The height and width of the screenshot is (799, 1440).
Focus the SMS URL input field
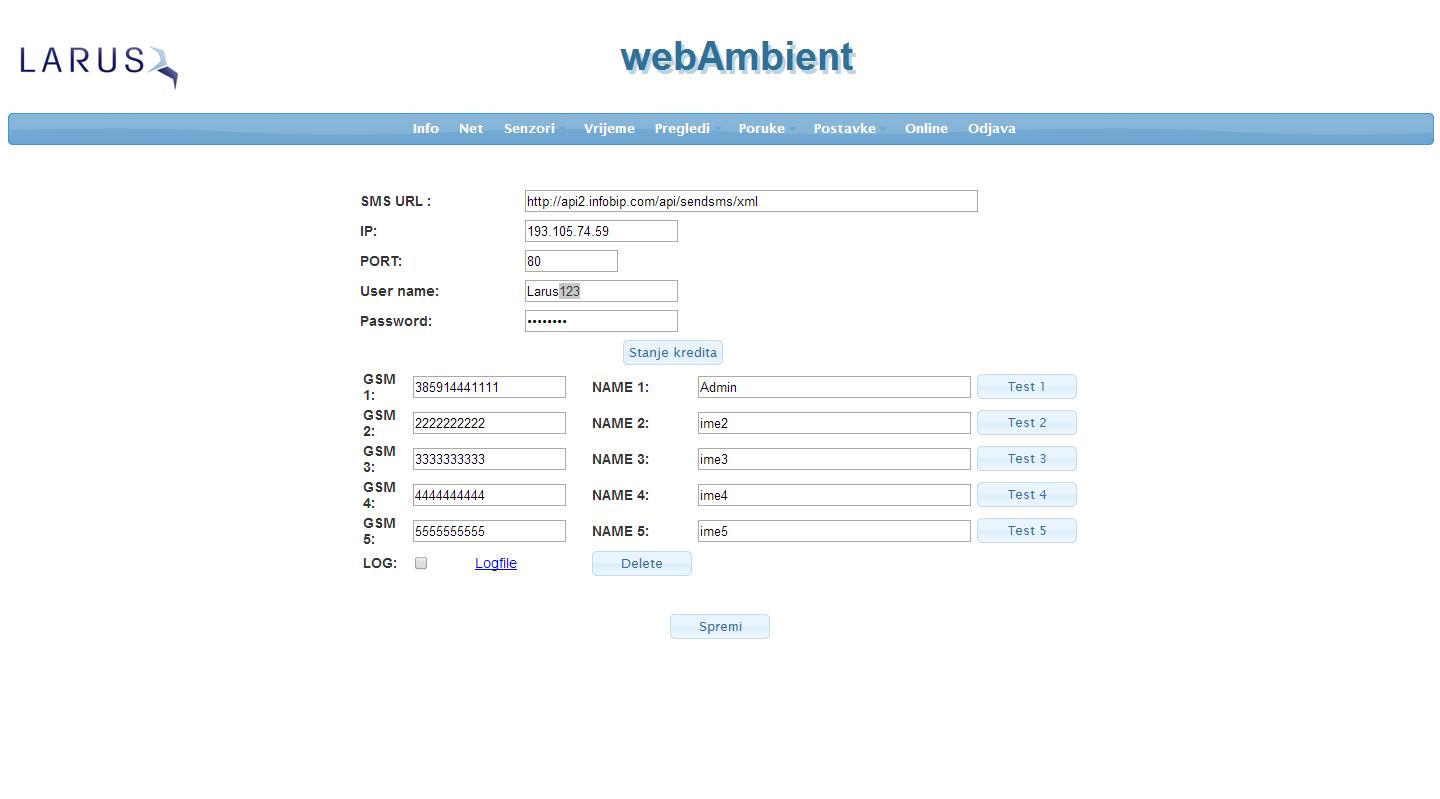pyautogui.click(x=750, y=201)
